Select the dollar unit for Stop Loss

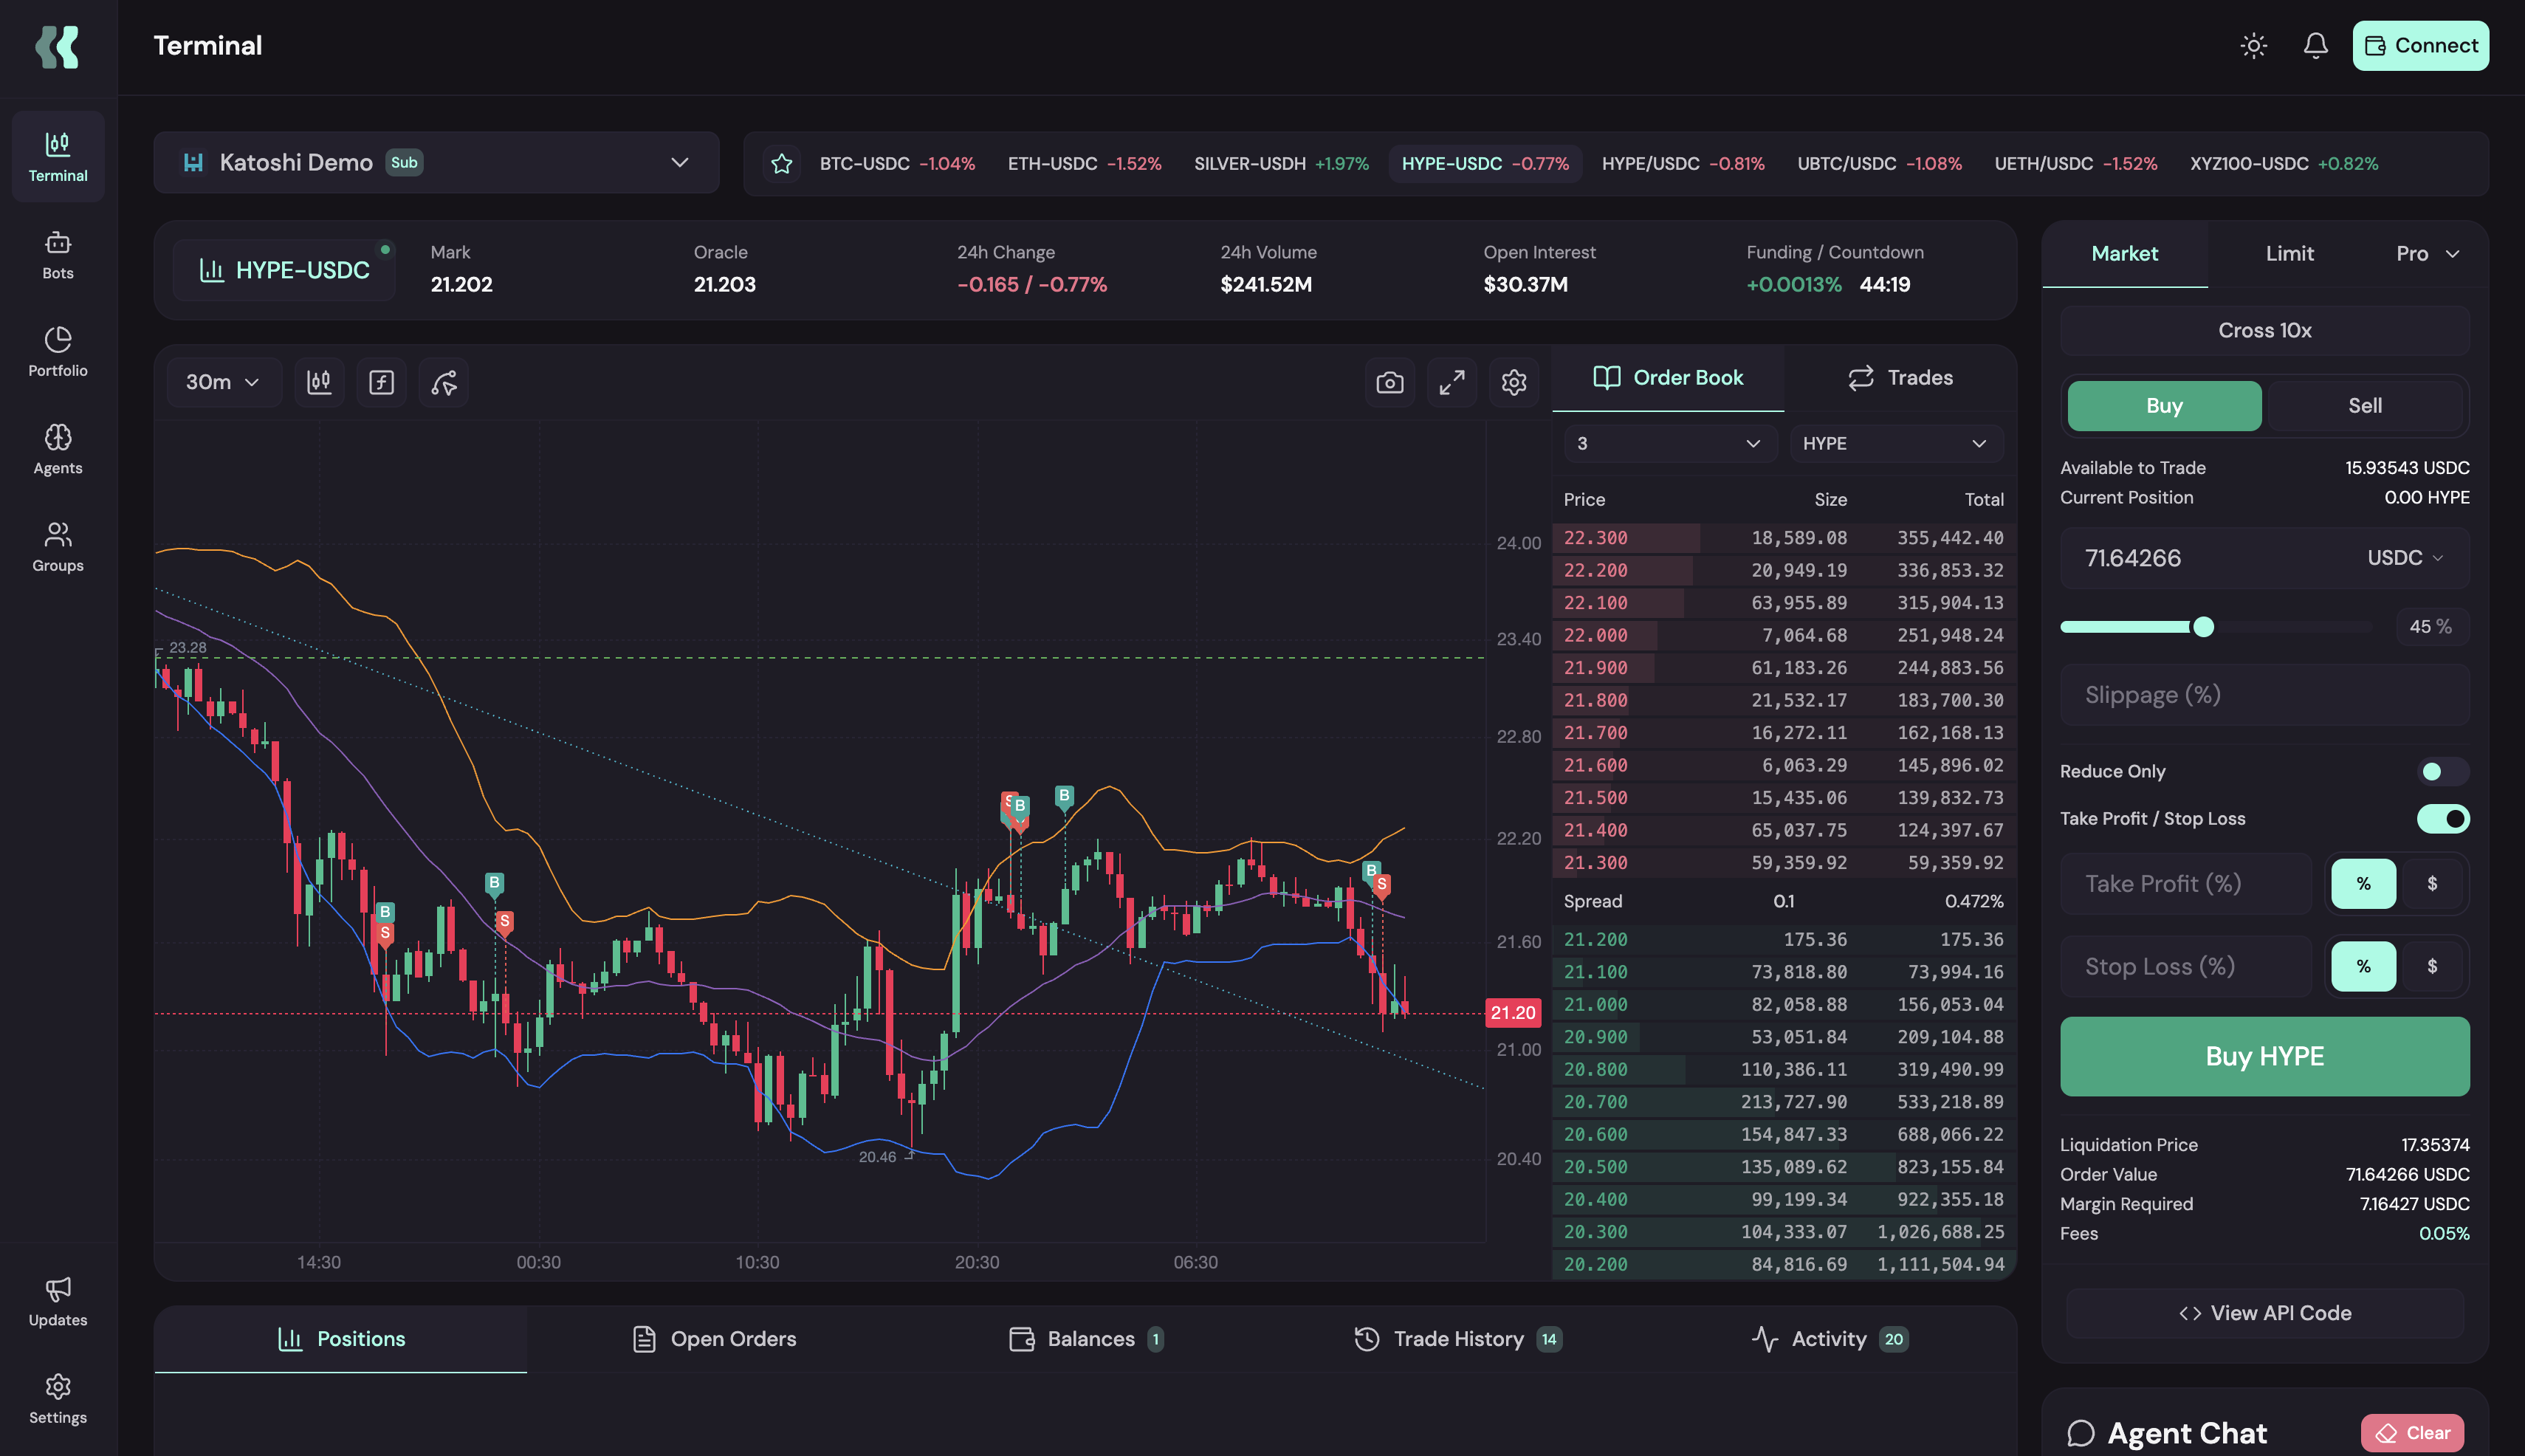[2431, 966]
